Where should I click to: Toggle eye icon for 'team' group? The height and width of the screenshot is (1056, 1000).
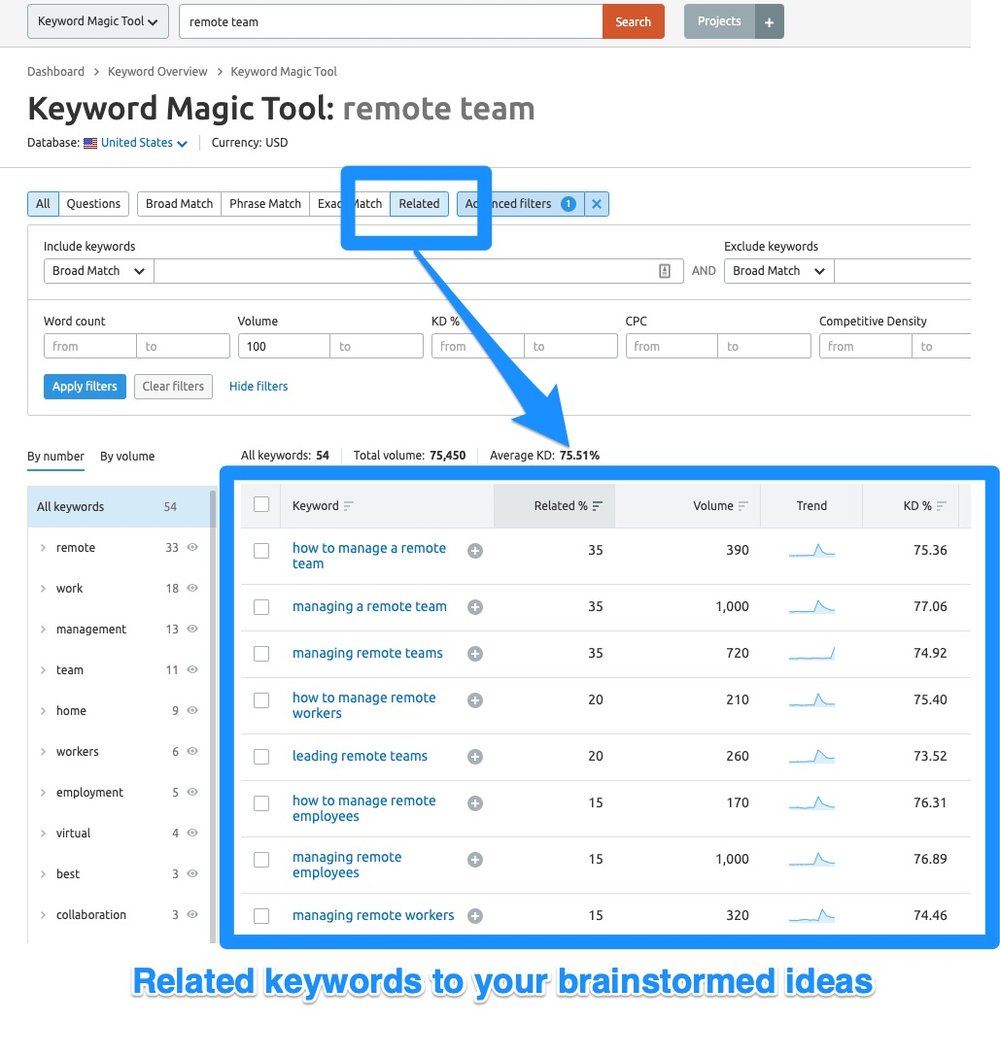coord(192,669)
